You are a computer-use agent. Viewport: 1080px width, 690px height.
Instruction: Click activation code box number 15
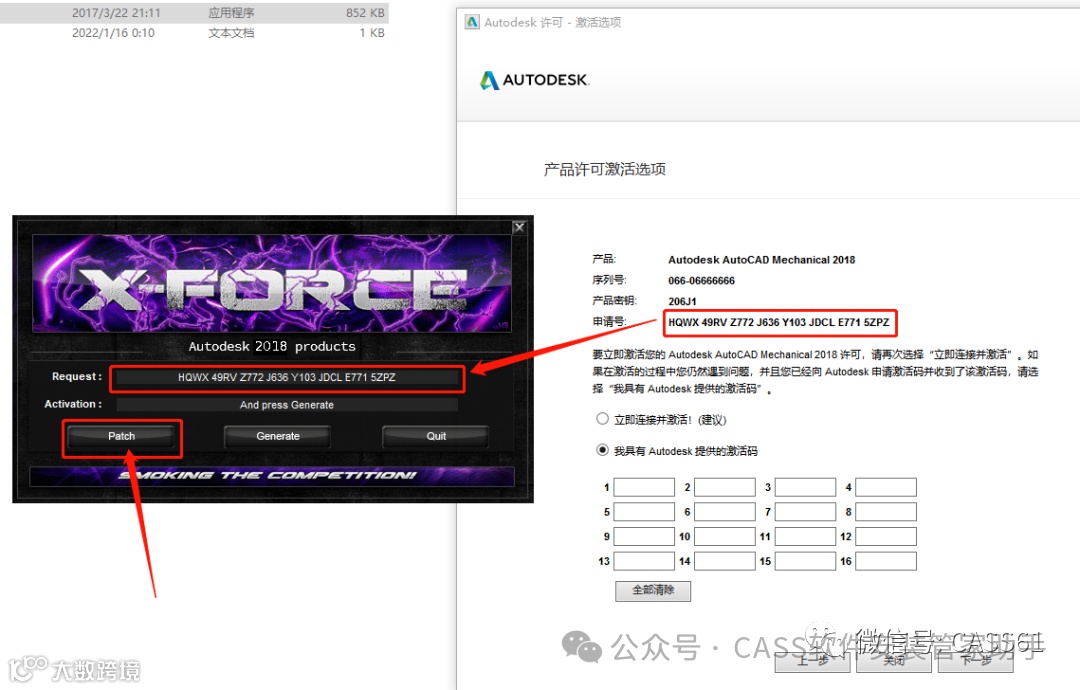[805, 561]
